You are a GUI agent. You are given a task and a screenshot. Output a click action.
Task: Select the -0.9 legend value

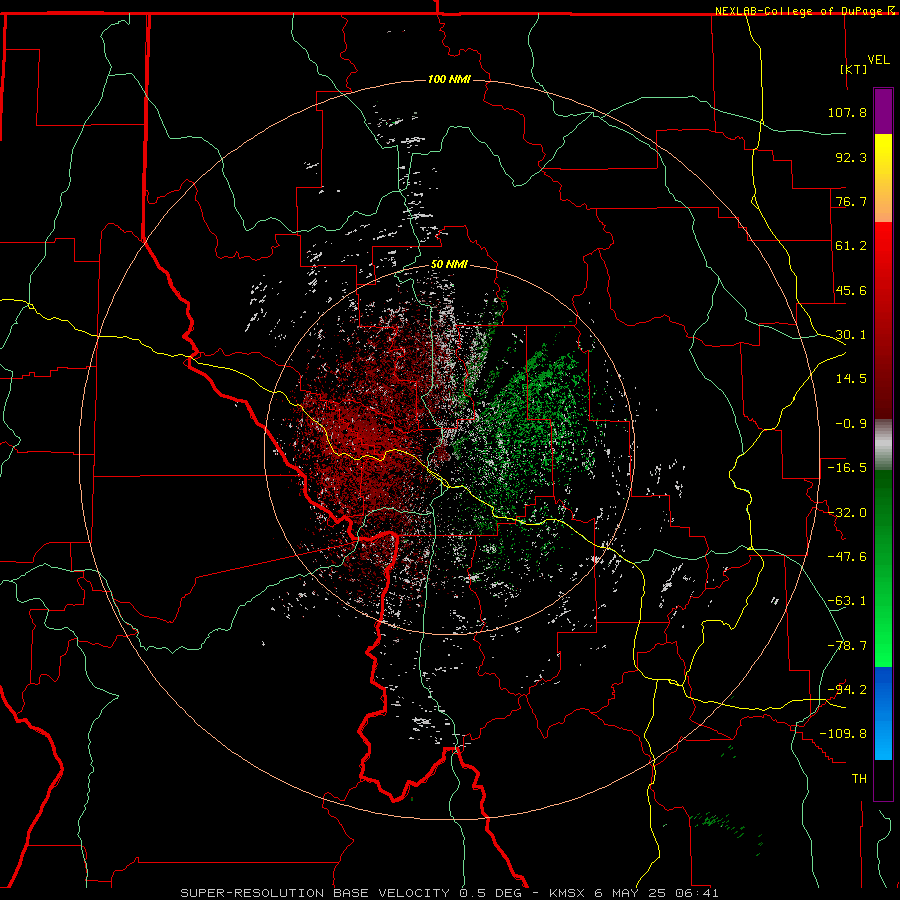point(851,424)
